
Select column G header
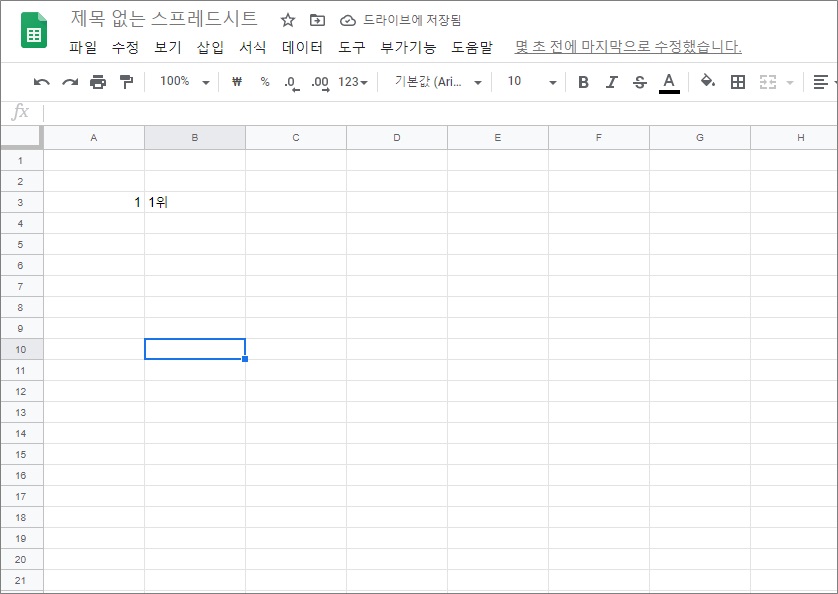coord(700,137)
